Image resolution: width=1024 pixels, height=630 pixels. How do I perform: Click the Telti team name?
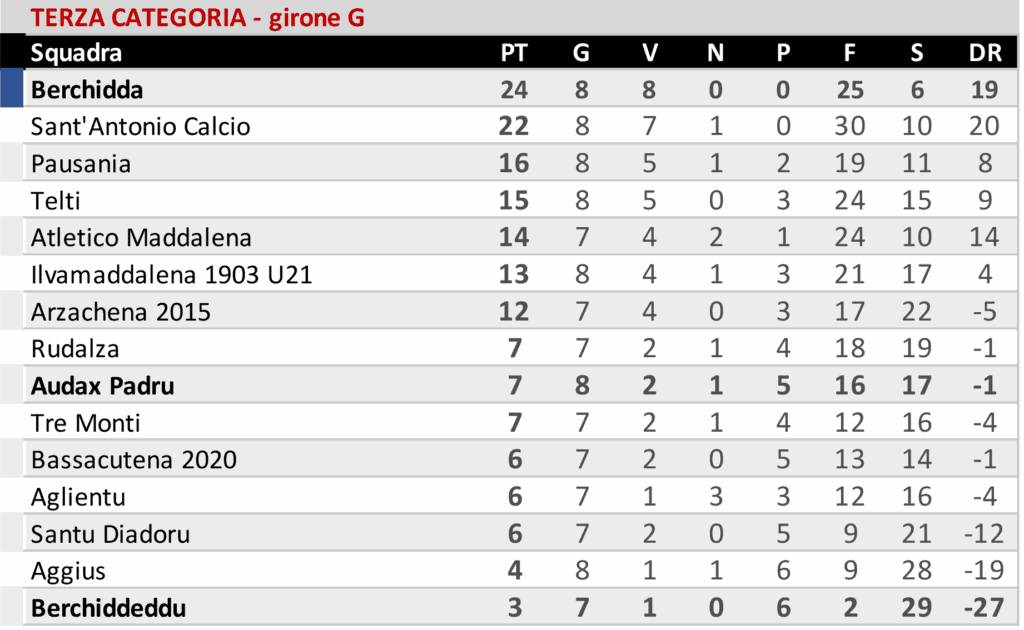(56, 201)
